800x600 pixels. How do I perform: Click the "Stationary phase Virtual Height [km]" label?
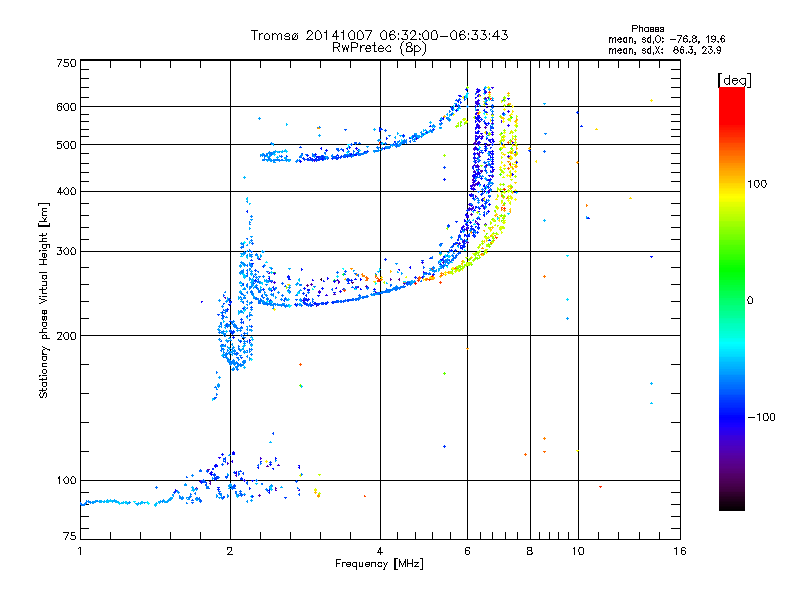click(x=44, y=300)
